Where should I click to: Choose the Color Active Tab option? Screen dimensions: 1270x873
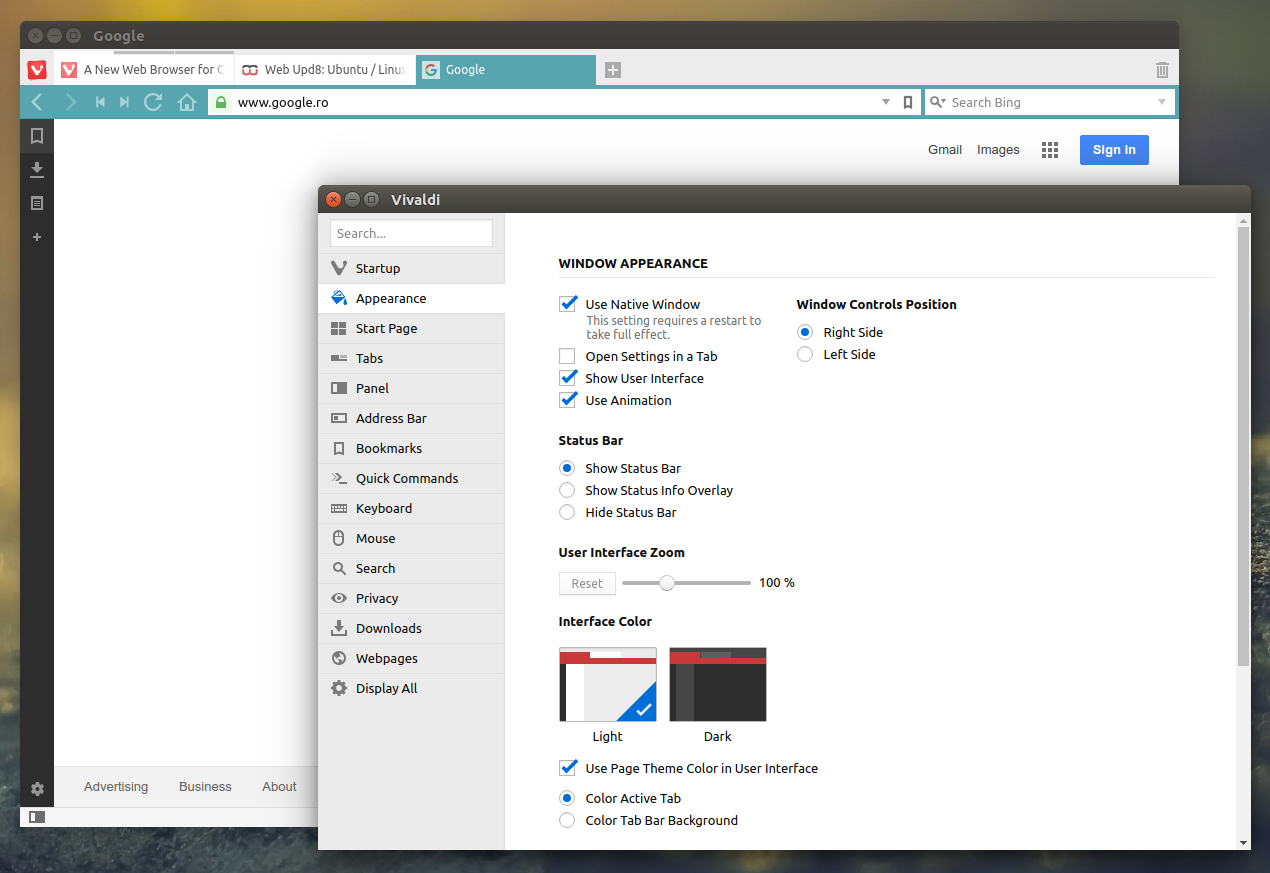point(567,798)
